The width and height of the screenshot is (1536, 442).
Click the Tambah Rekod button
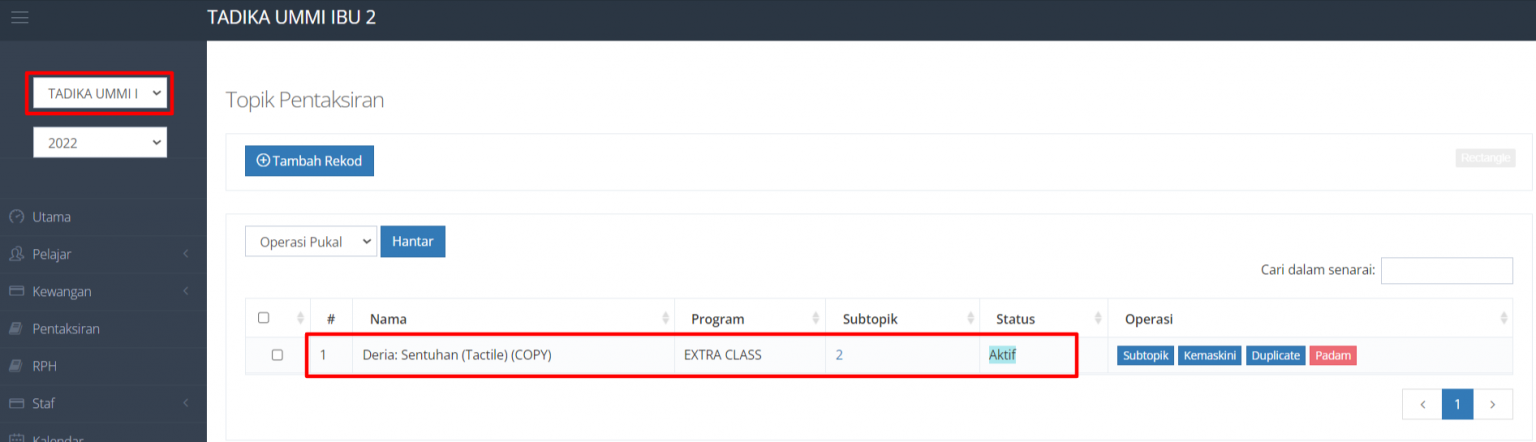click(309, 161)
